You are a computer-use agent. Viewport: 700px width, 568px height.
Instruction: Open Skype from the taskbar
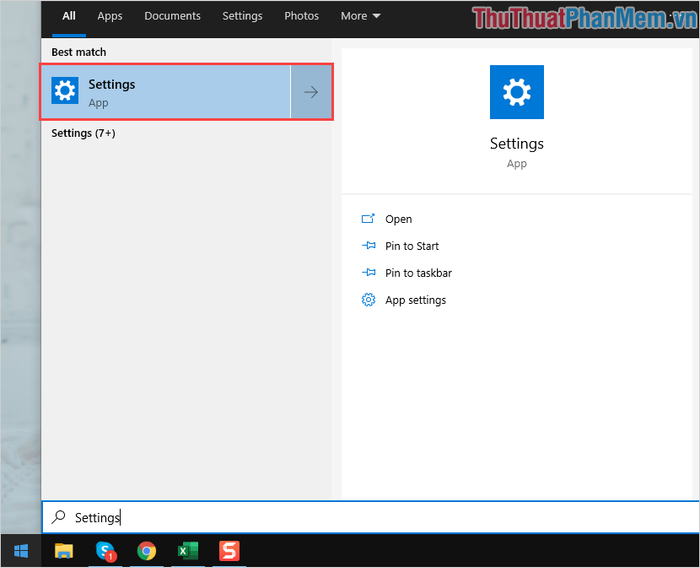pyautogui.click(x=105, y=551)
